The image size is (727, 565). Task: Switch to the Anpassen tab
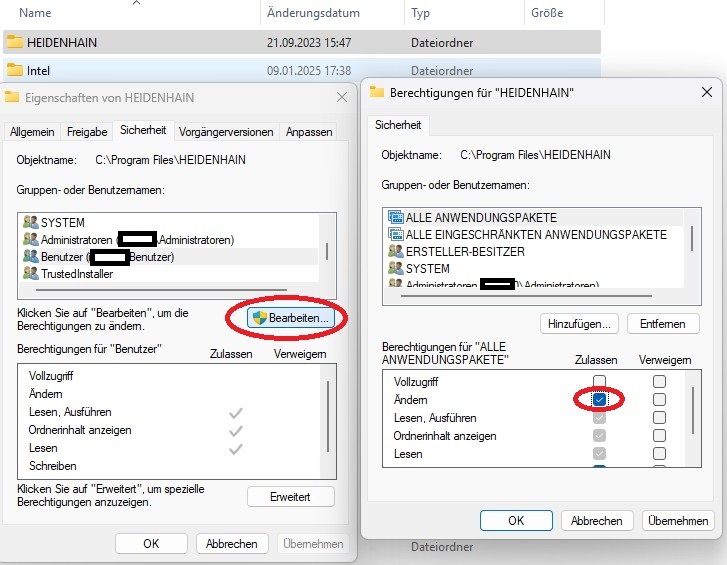(309, 132)
